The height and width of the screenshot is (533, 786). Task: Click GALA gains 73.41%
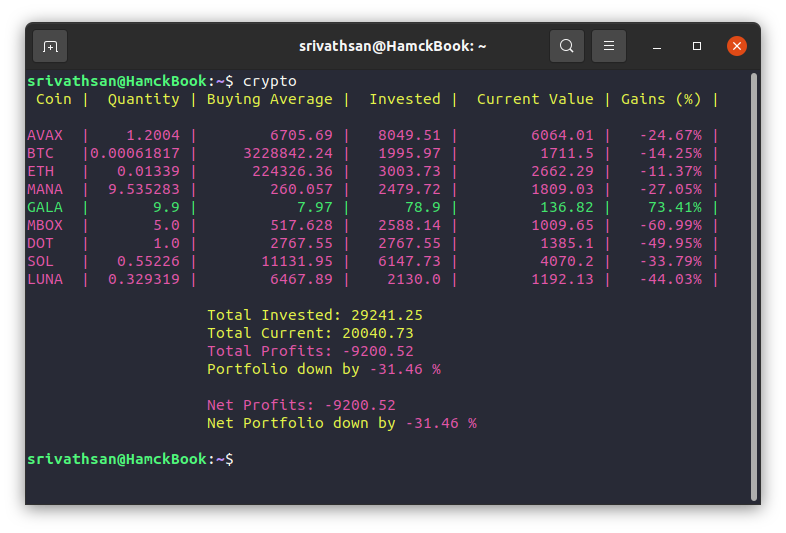(x=675, y=208)
